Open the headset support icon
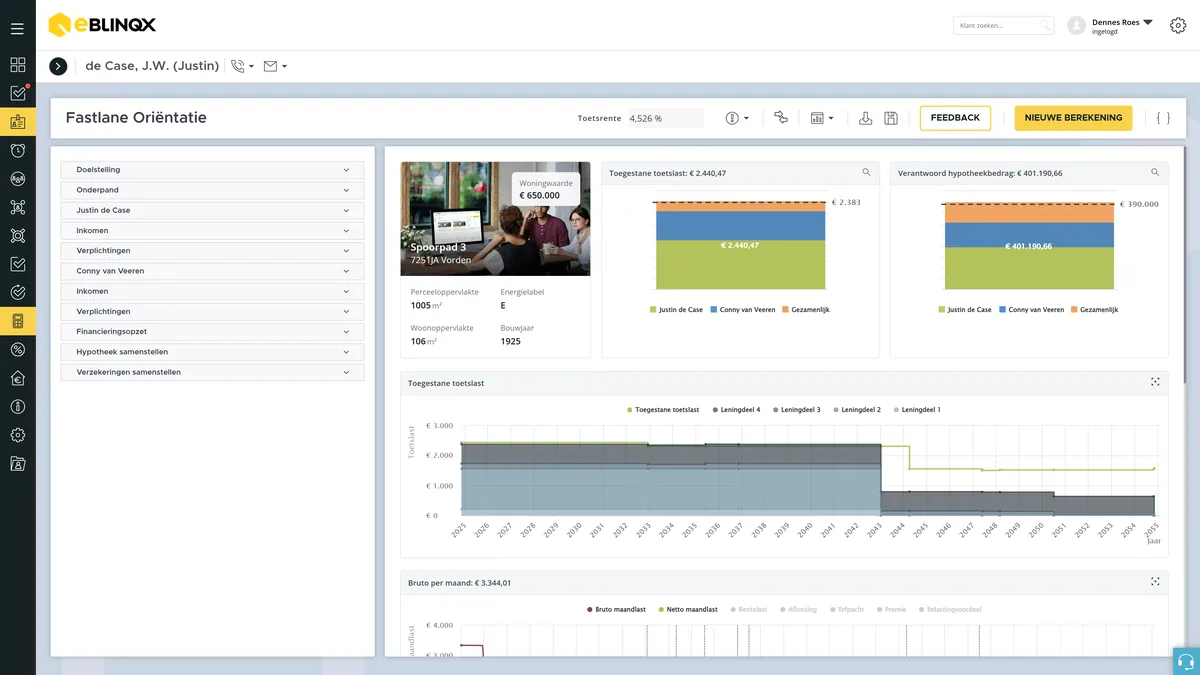Viewport: 1200px width, 675px height. coord(1186,662)
